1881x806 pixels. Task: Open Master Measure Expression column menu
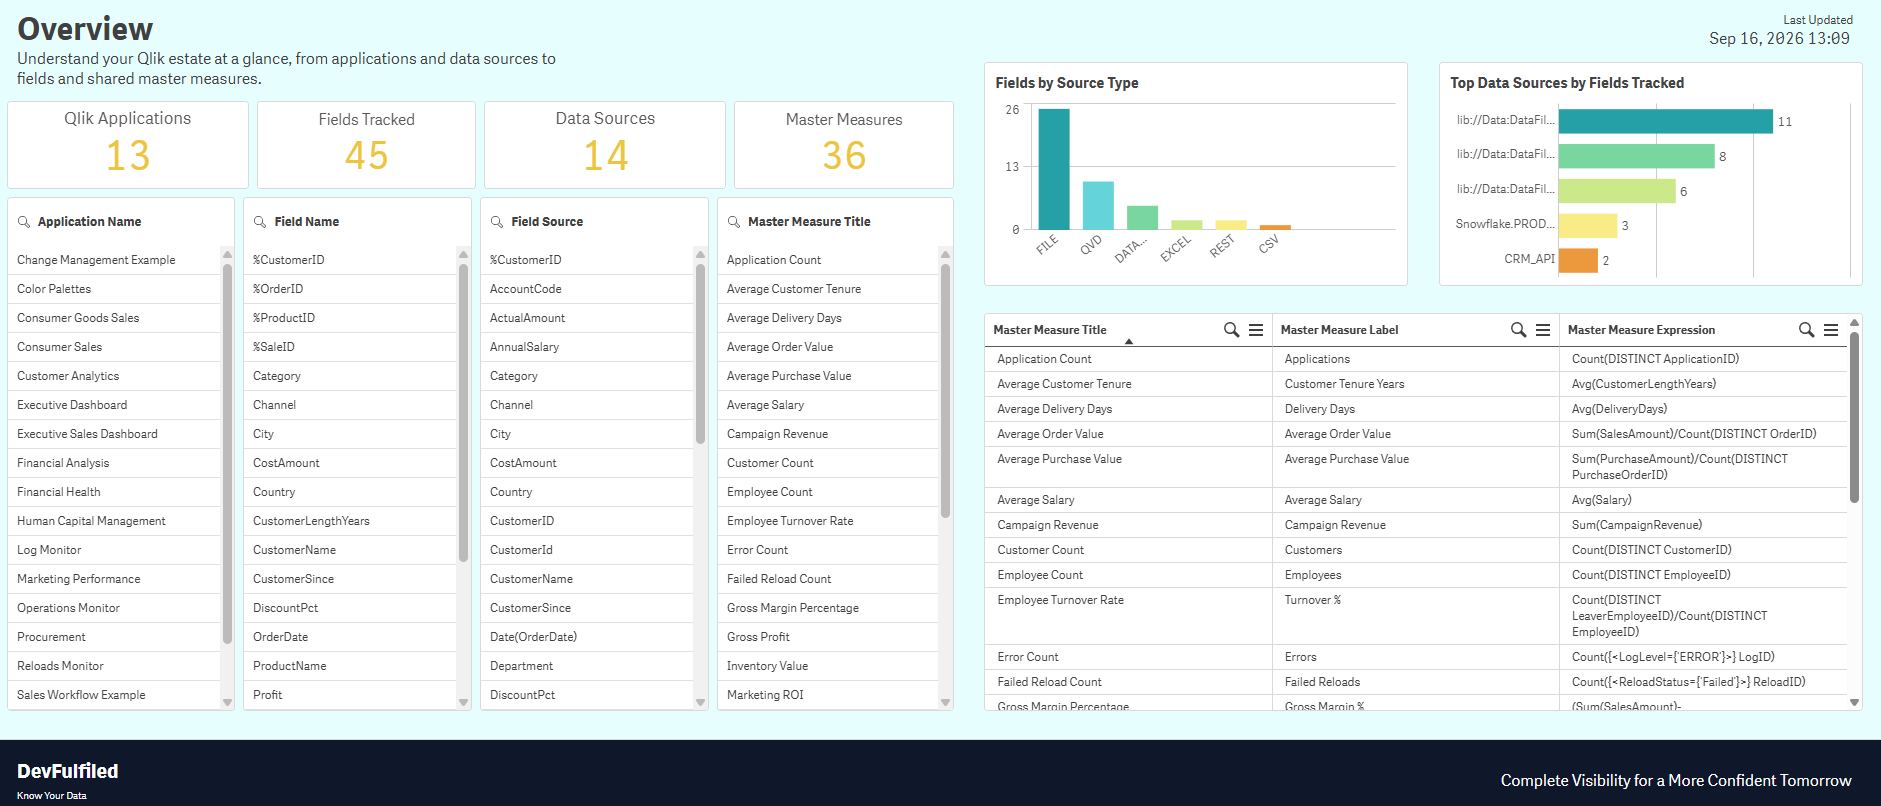[x=1831, y=330]
